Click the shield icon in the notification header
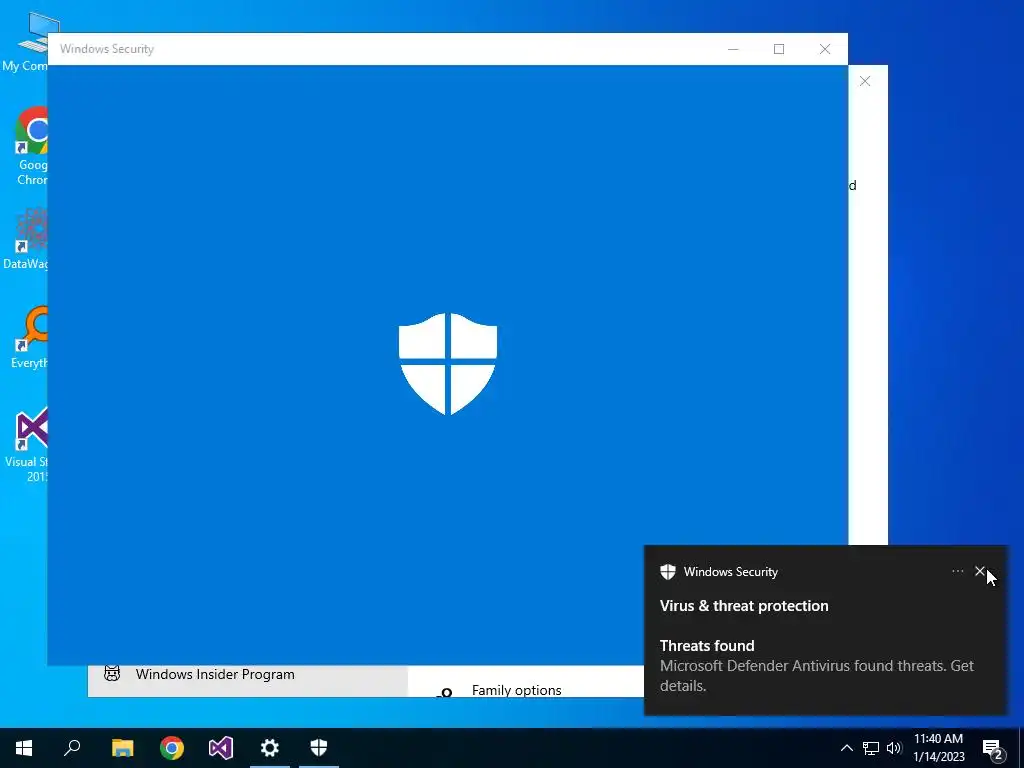The image size is (1024, 768). pos(667,571)
